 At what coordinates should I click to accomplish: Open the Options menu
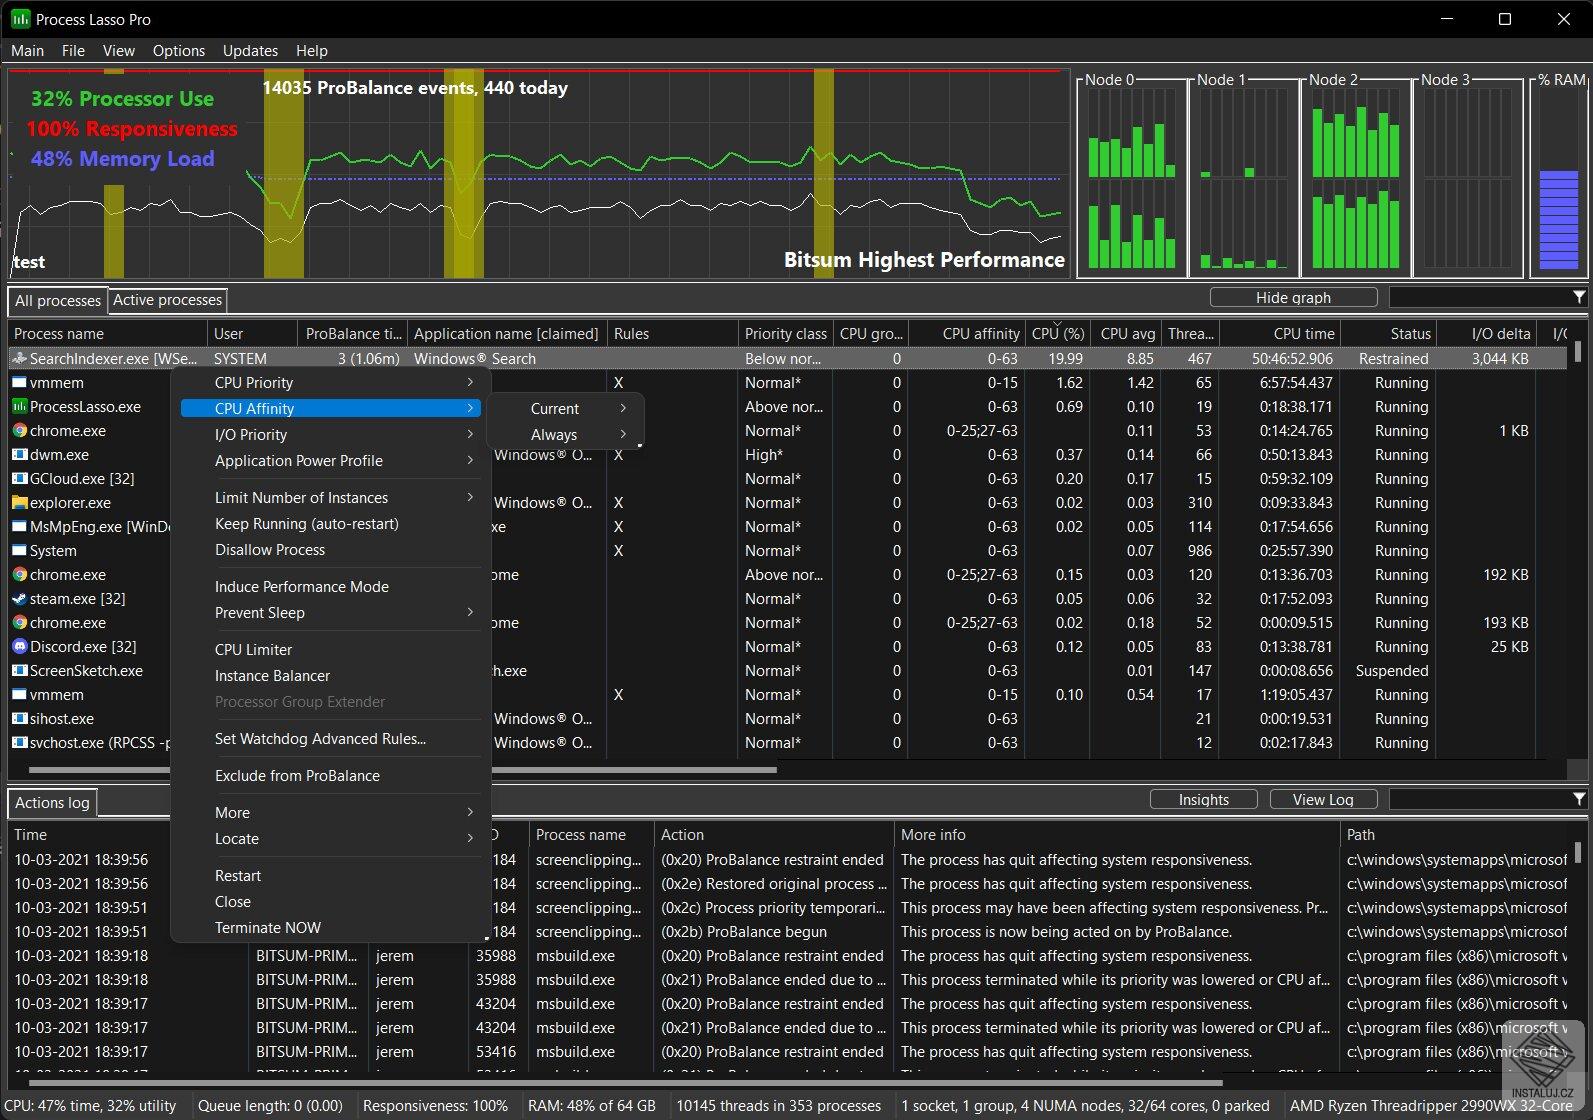pyautogui.click(x=179, y=50)
